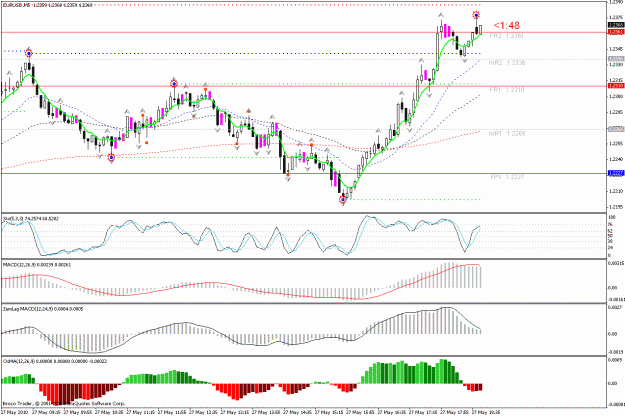
Task: Click the 27 May 15:55 time label
Action: coord(361,412)
